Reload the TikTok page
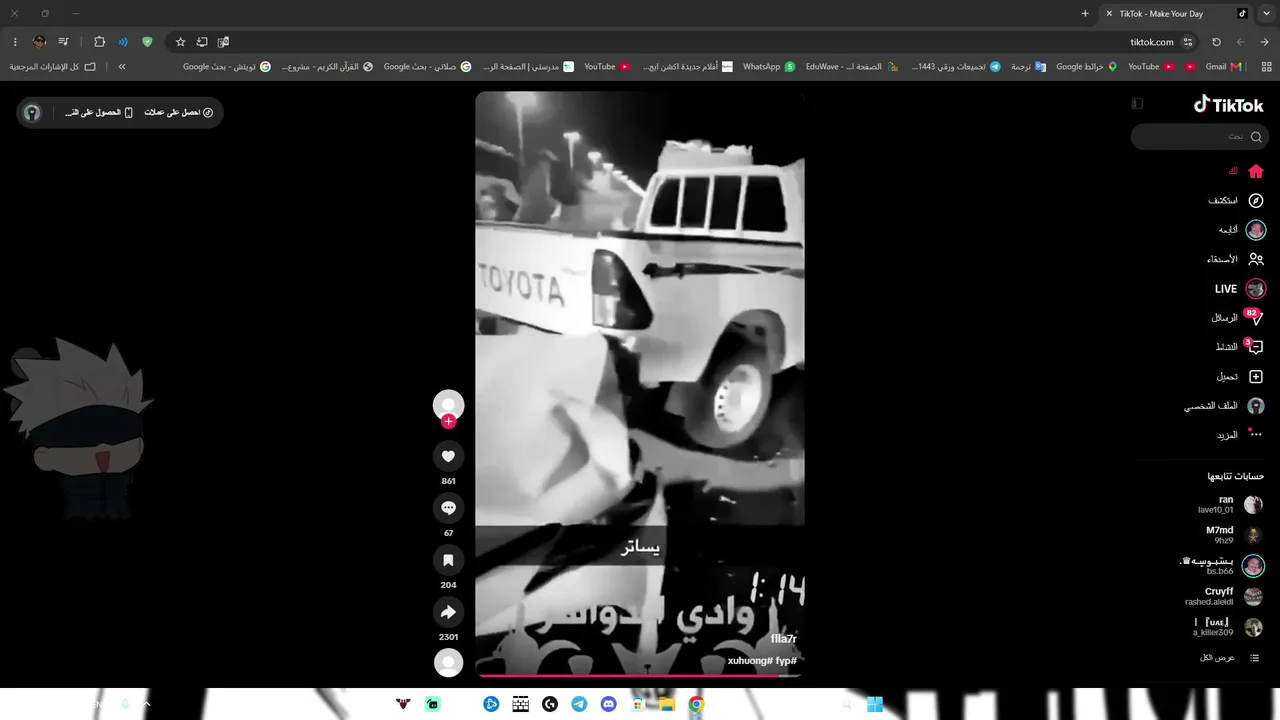 1216,42
